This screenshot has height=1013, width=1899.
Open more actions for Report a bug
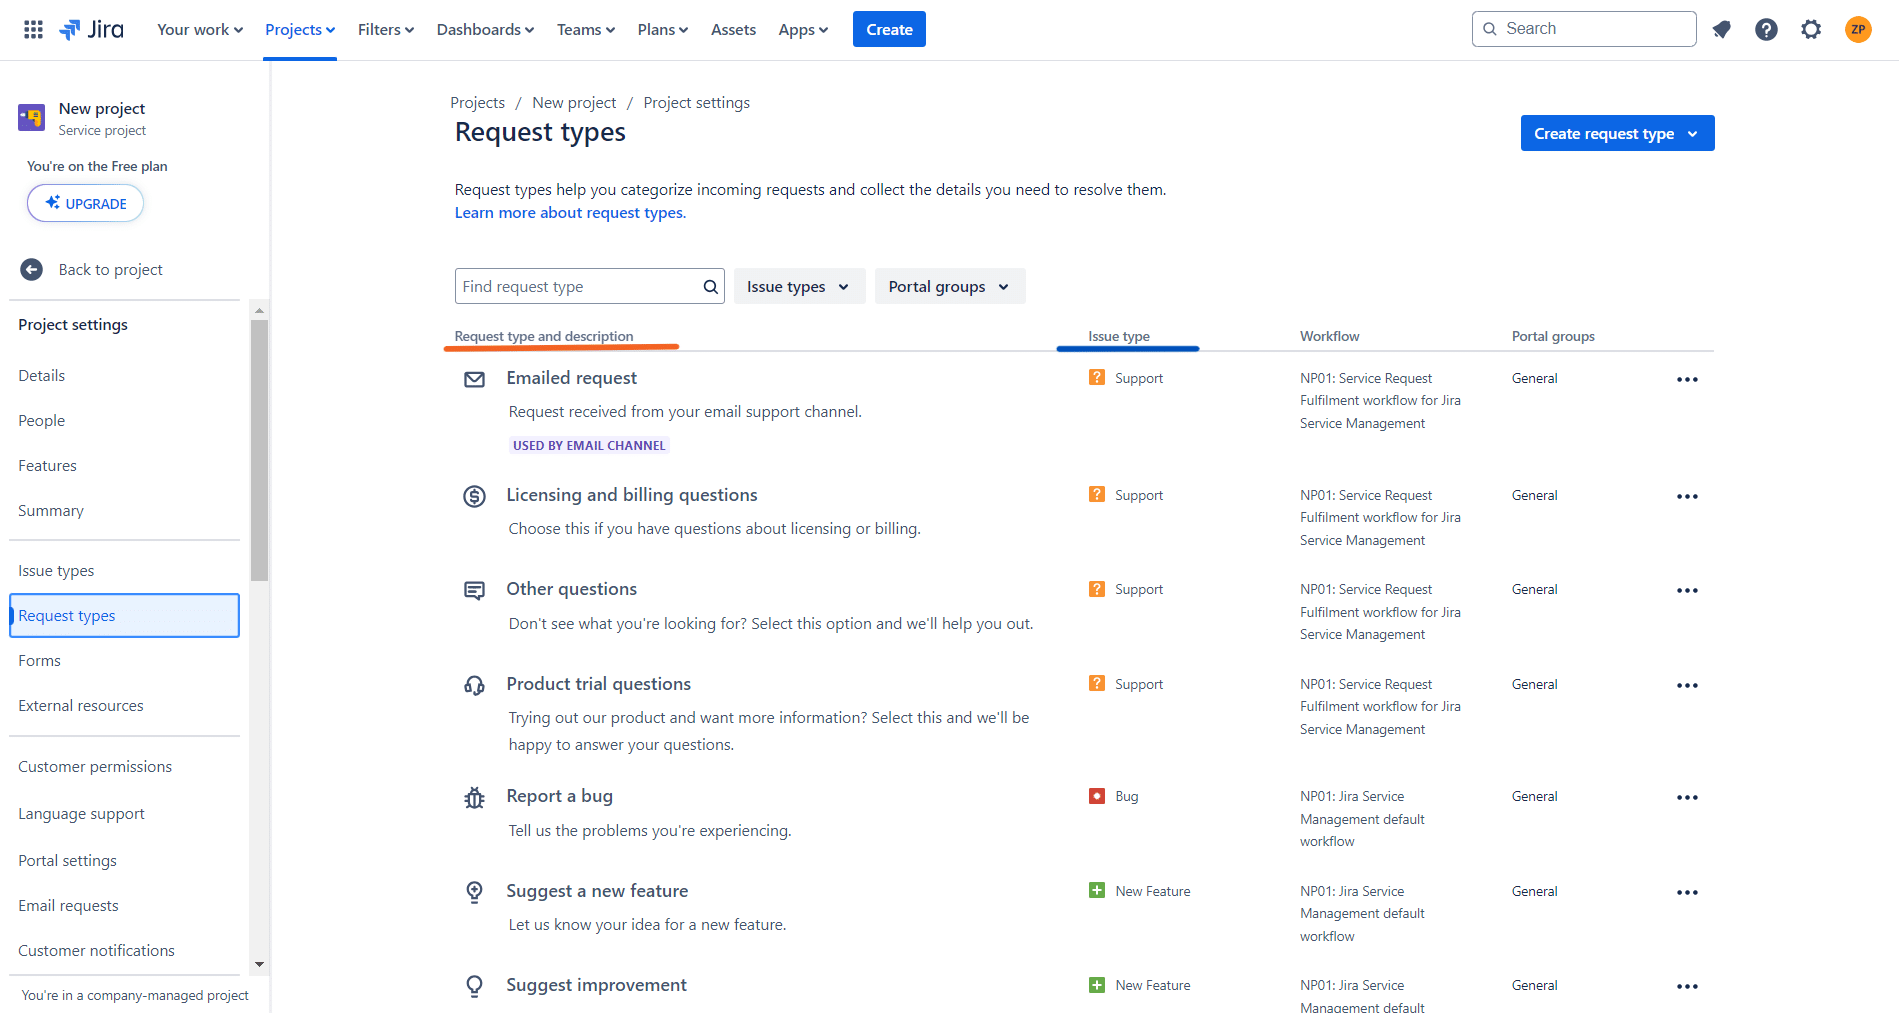1687,797
